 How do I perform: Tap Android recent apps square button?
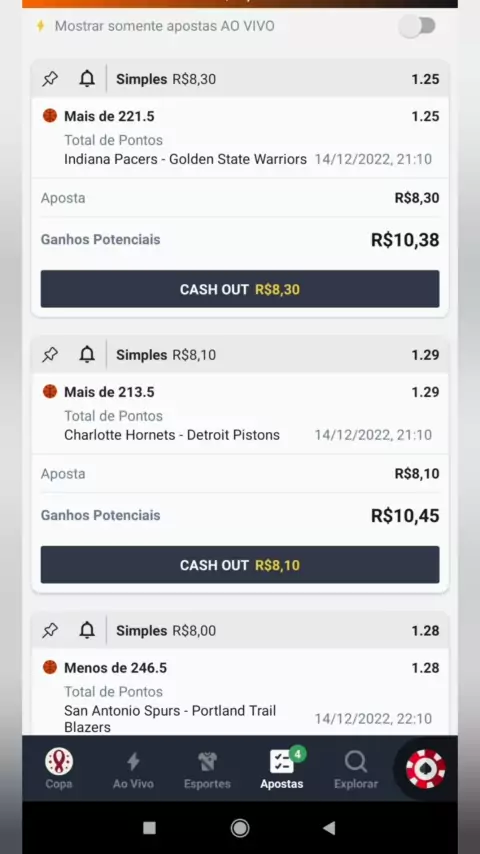(x=149, y=828)
